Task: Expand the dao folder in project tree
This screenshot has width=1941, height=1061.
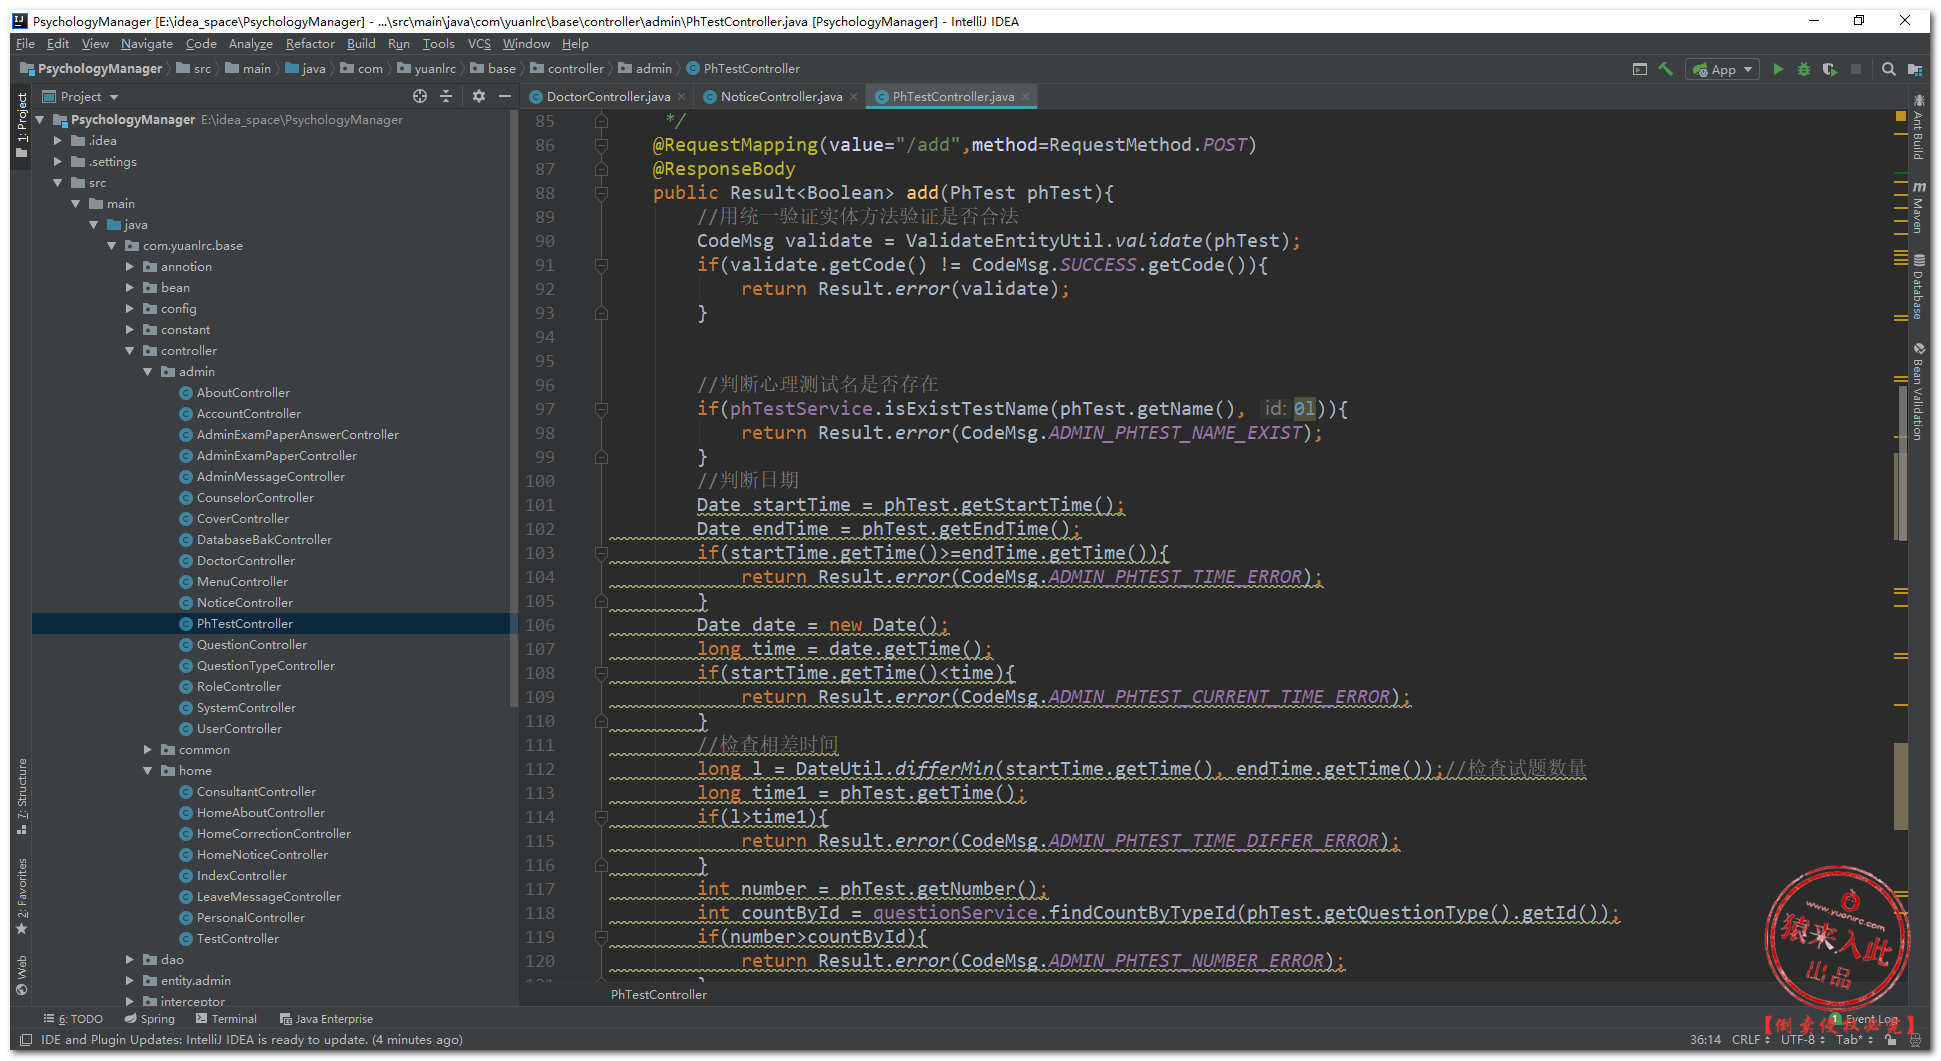Action: (x=130, y=960)
